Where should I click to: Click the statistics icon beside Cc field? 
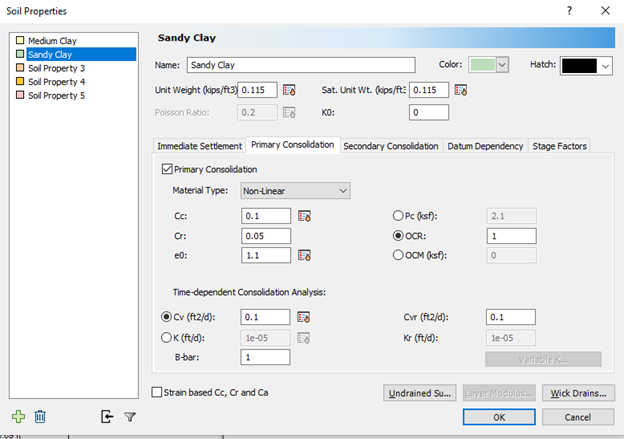click(304, 216)
